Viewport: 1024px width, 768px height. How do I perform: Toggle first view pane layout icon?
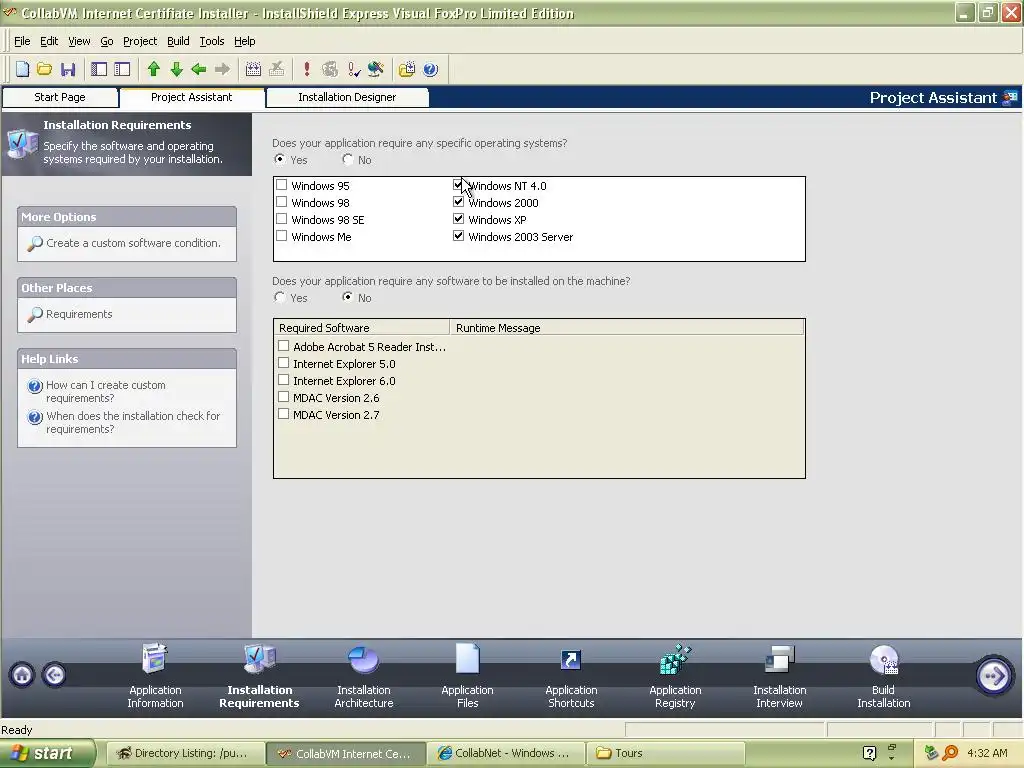click(x=99, y=69)
